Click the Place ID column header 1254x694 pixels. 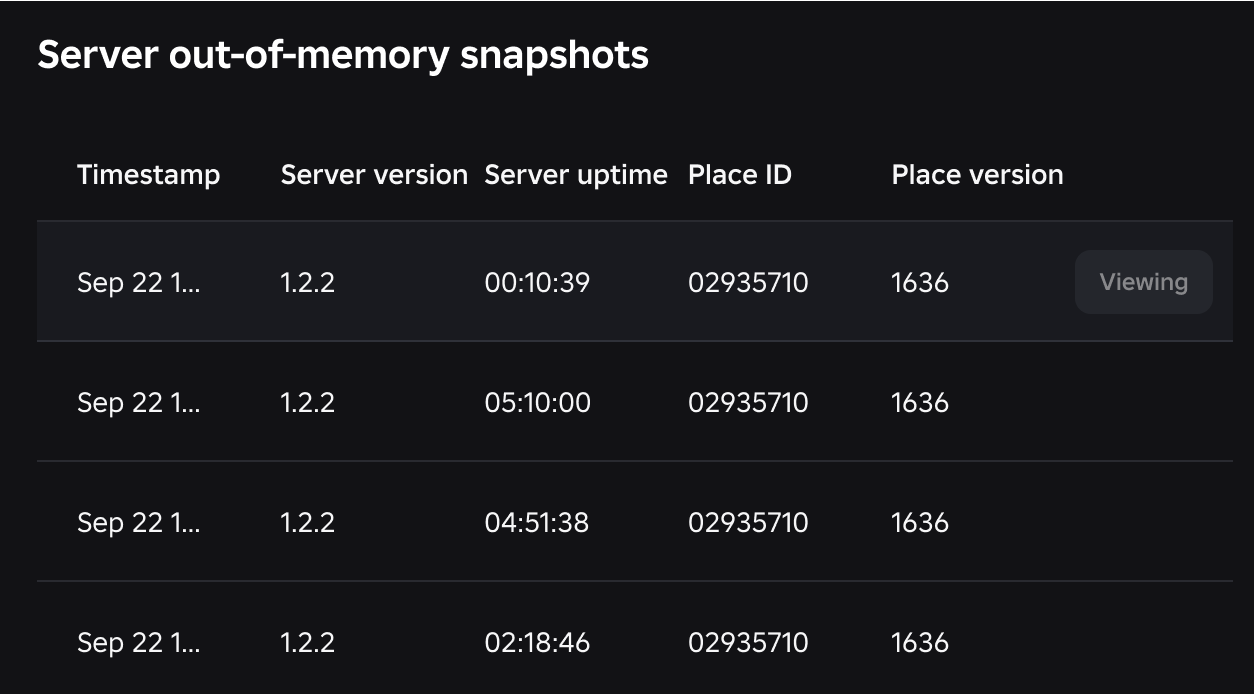(x=740, y=175)
